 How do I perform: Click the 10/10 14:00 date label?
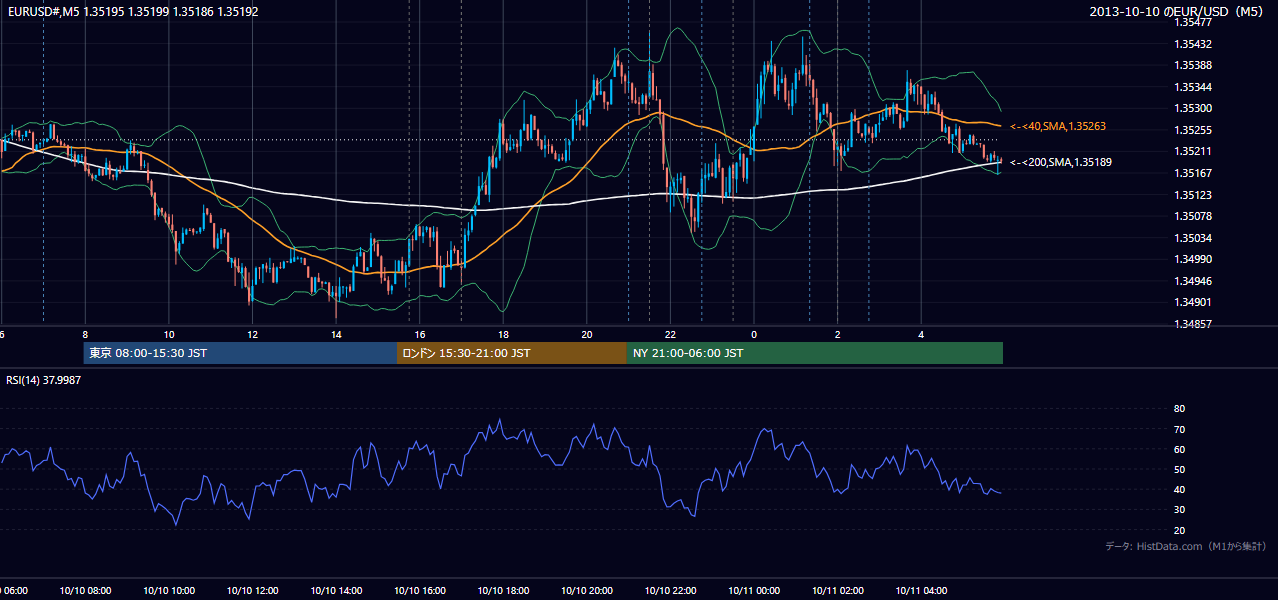click(337, 591)
